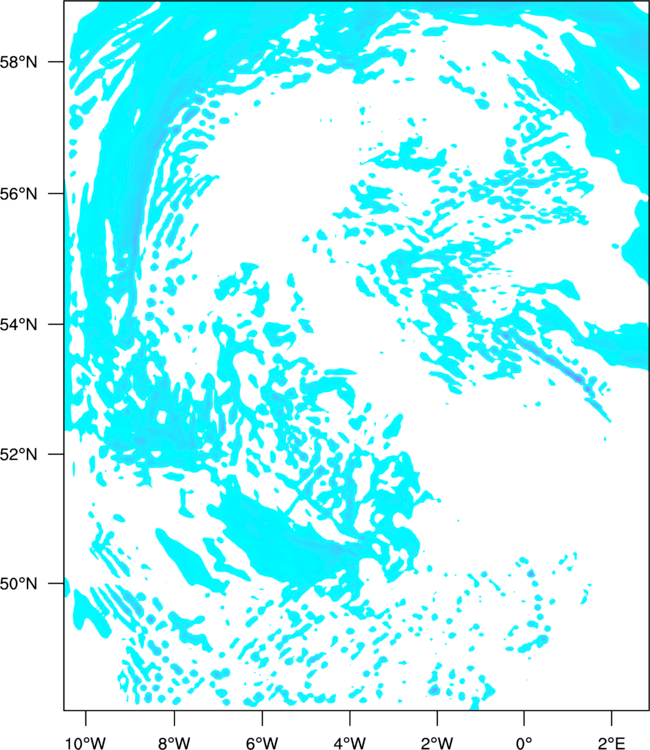Click the 8°W longitude label
Image resolution: width=650 pixels, height=750 pixels.
click(174, 742)
